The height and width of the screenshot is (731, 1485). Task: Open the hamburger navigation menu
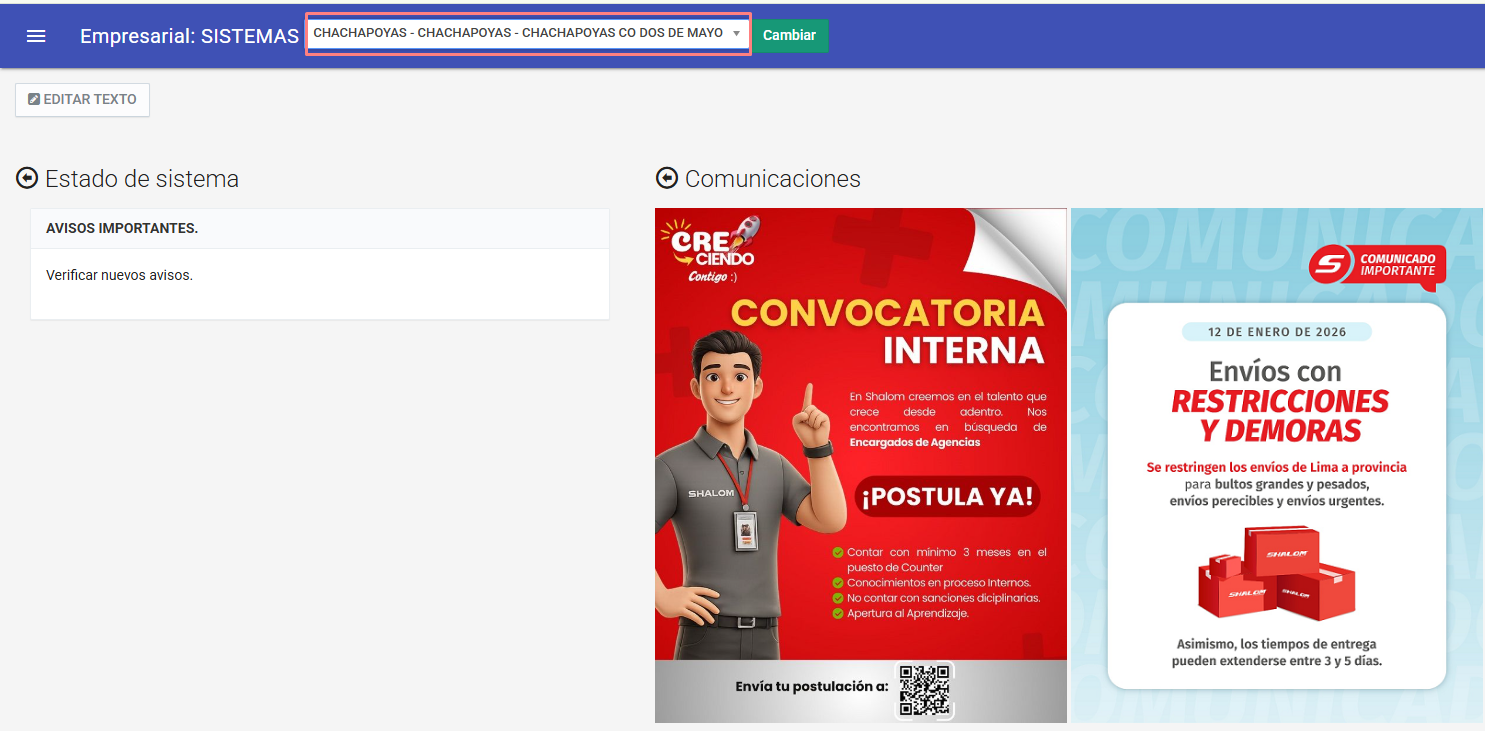[36, 36]
